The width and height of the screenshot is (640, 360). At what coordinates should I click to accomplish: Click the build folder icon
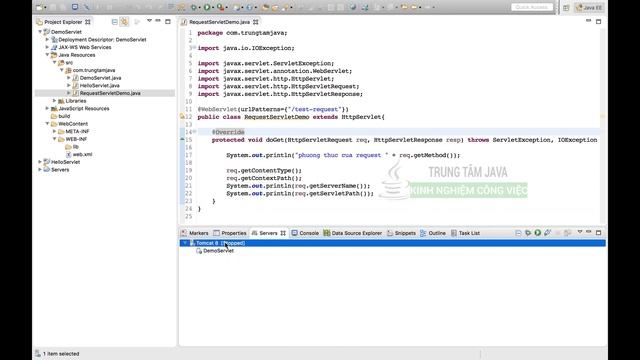tap(54, 116)
